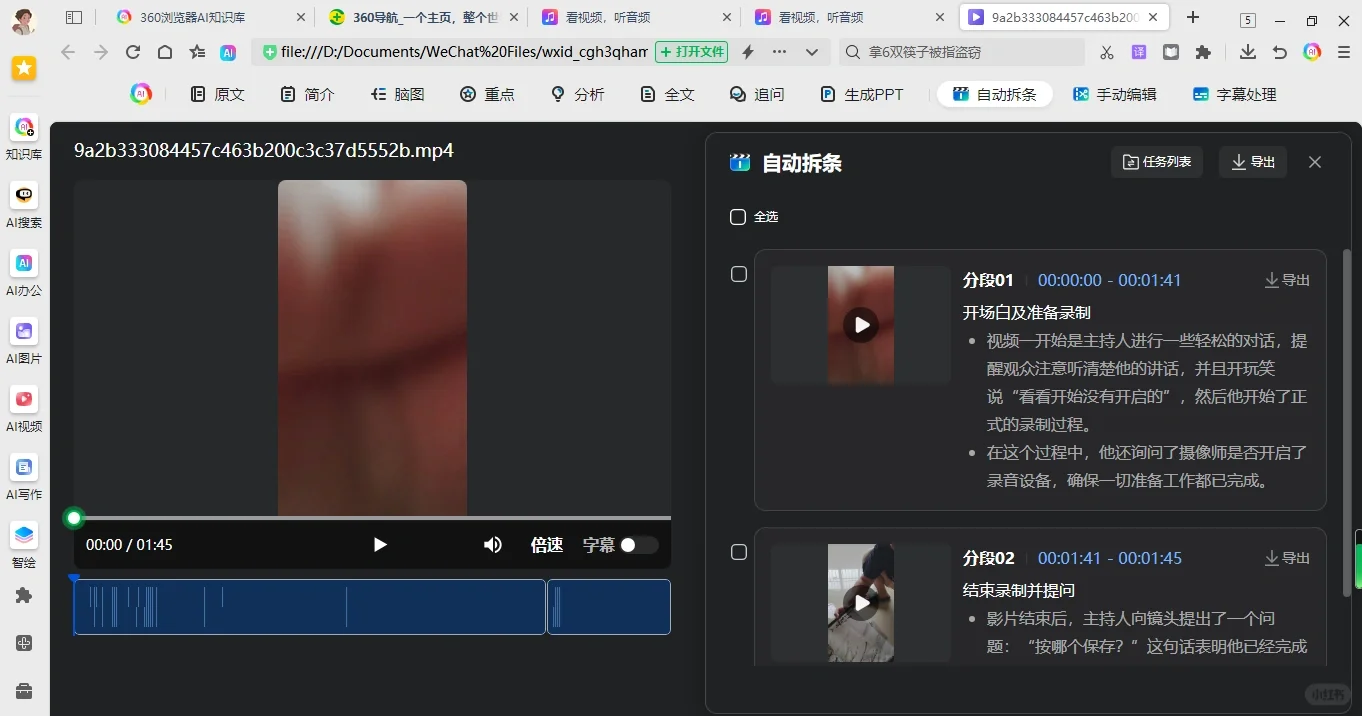Image resolution: width=1362 pixels, height=716 pixels.
Task: Mute the video volume speaker icon
Action: (492, 545)
